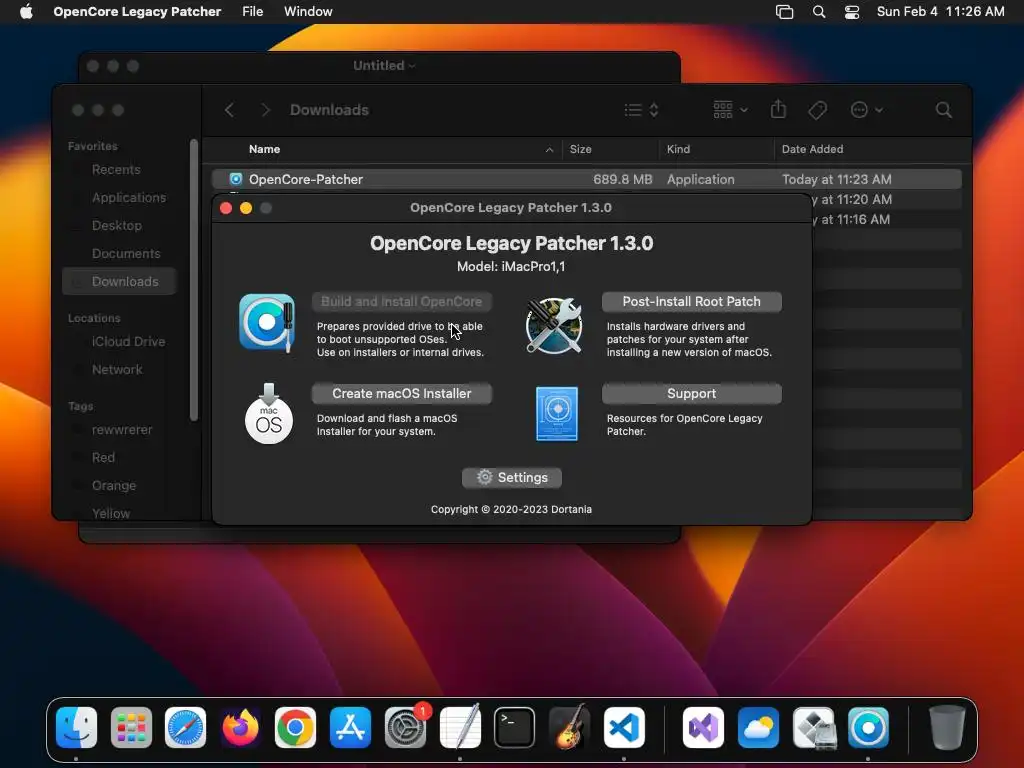Select OpenCore-Patcher file in Downloads
This screenshot has height=768, width=1024.
586,180
